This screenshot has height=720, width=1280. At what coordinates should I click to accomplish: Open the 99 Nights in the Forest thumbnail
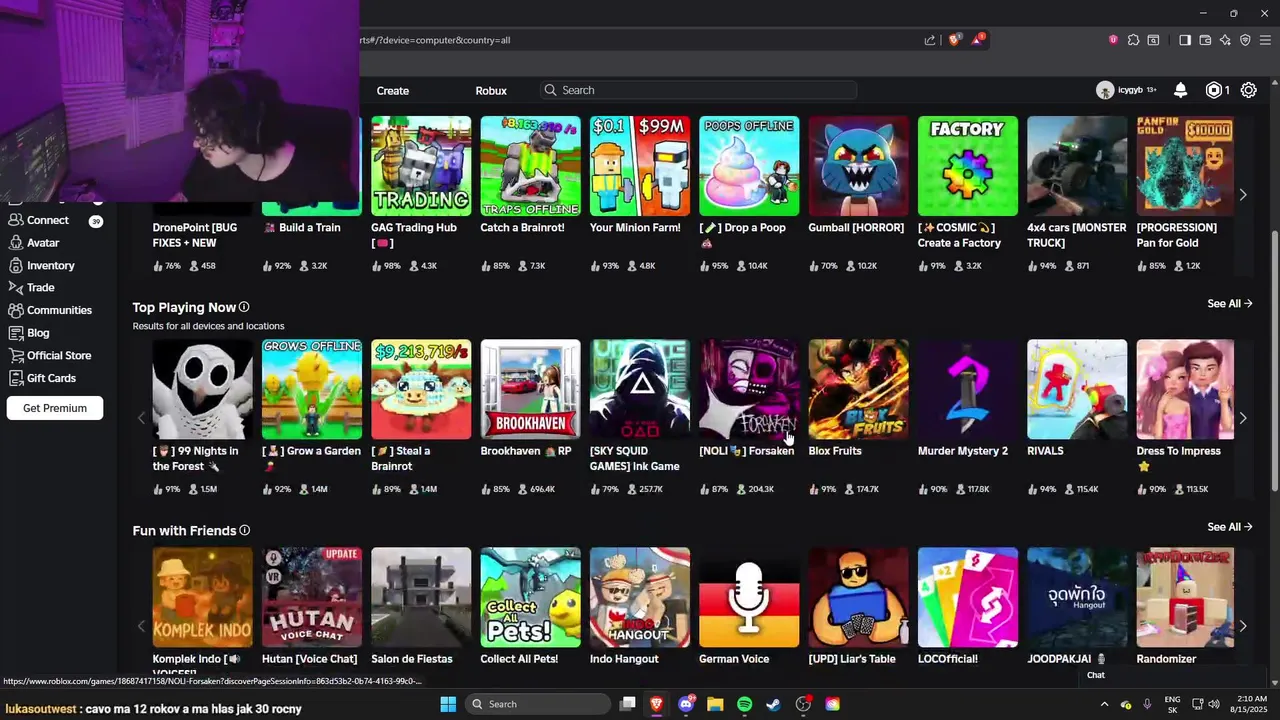(x=202, y=389)
